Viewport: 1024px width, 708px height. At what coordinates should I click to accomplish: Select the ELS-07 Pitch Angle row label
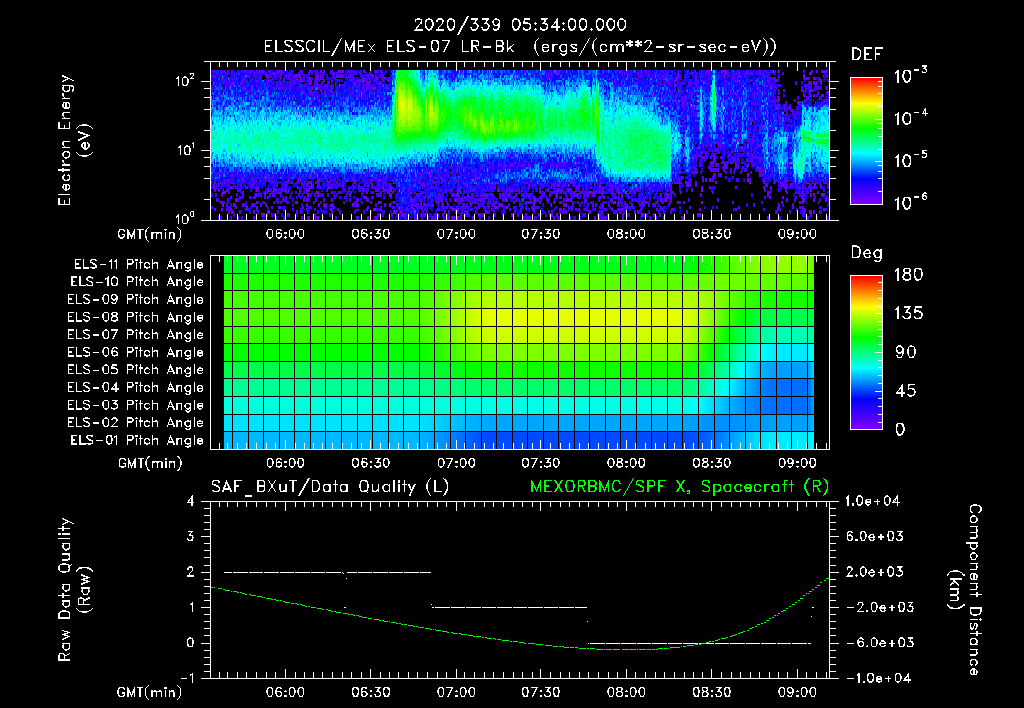[135, 334]
